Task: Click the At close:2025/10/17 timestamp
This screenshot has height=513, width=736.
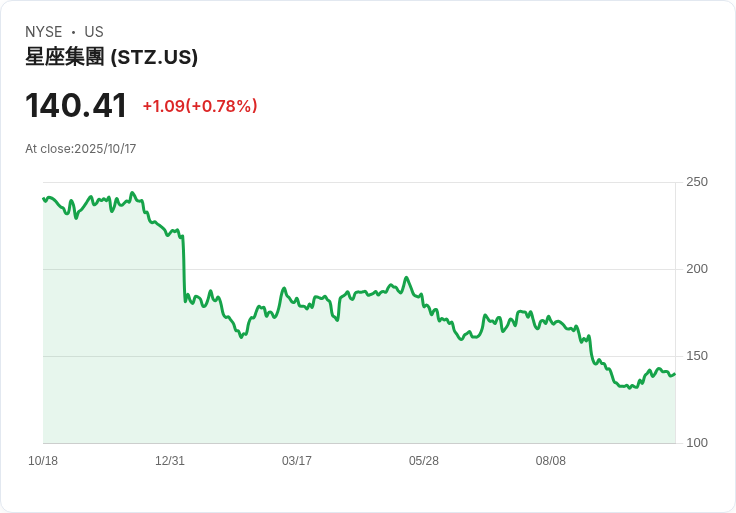Action: point(81,149)
